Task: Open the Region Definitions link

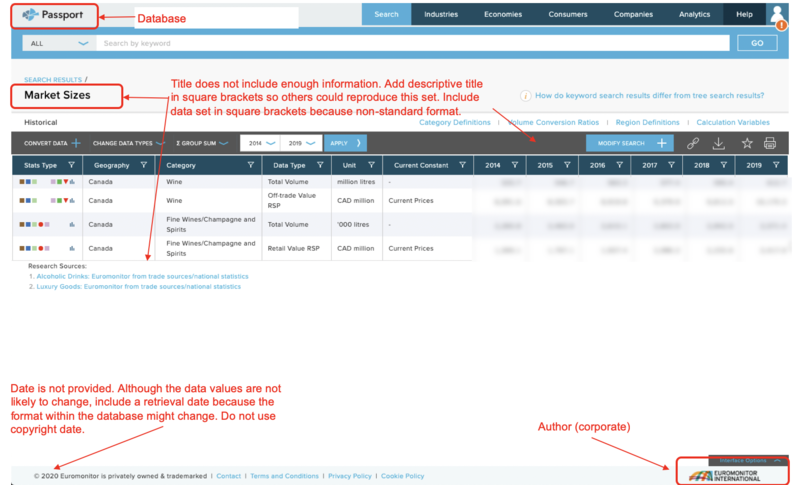Action: [647, 122]
